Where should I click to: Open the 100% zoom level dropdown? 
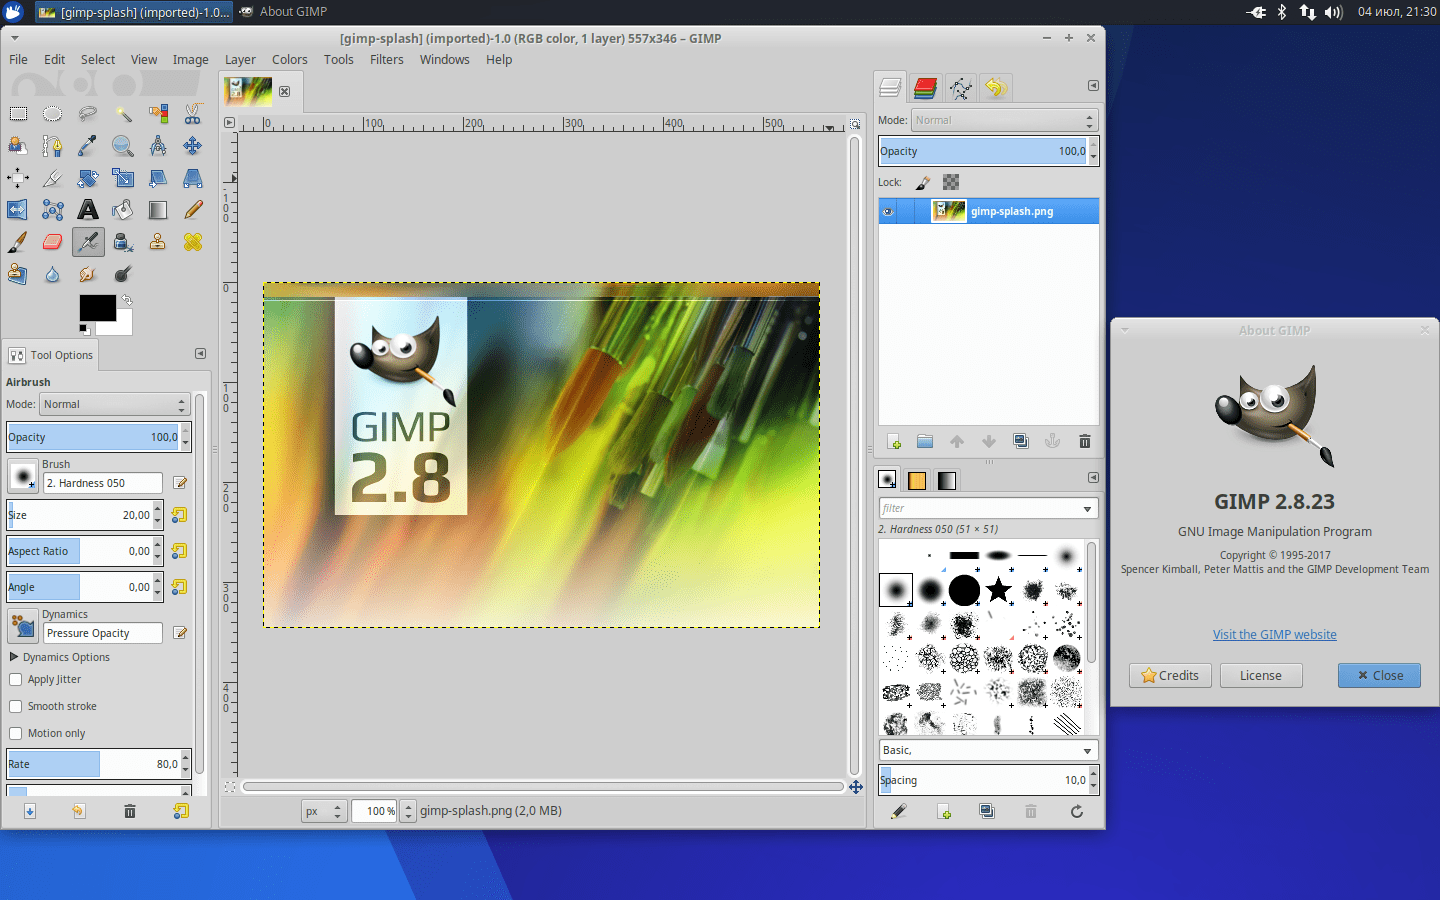pos(408,811)
